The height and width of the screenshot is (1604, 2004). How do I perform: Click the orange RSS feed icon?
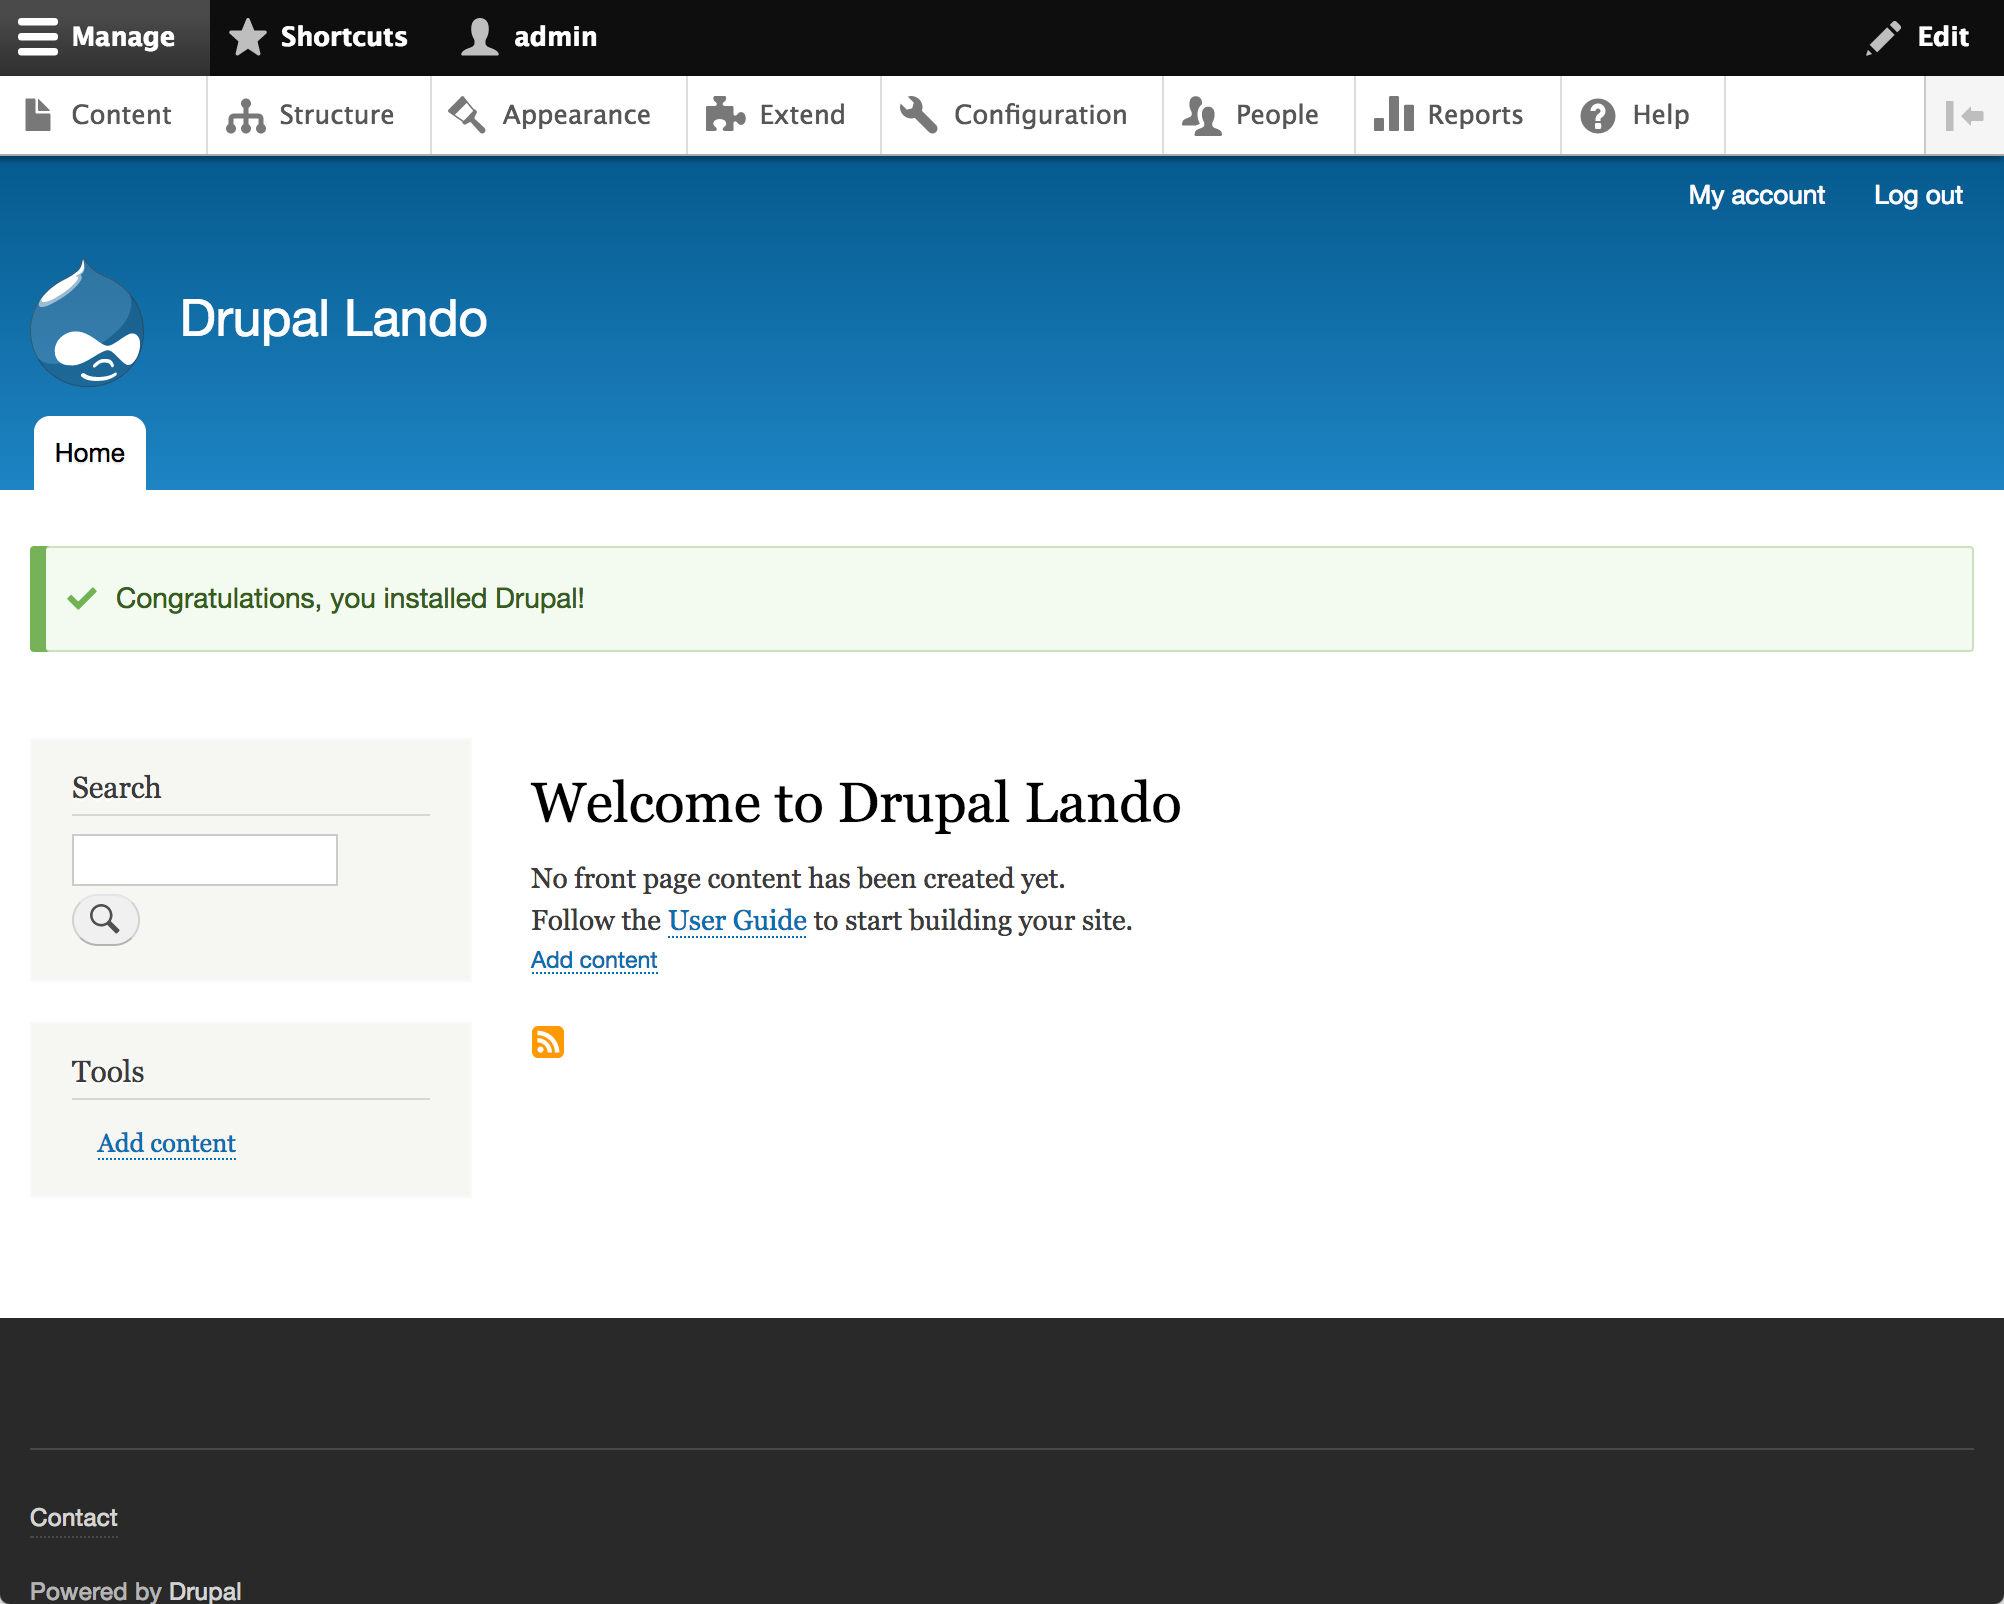click(x=547, y=1042)
